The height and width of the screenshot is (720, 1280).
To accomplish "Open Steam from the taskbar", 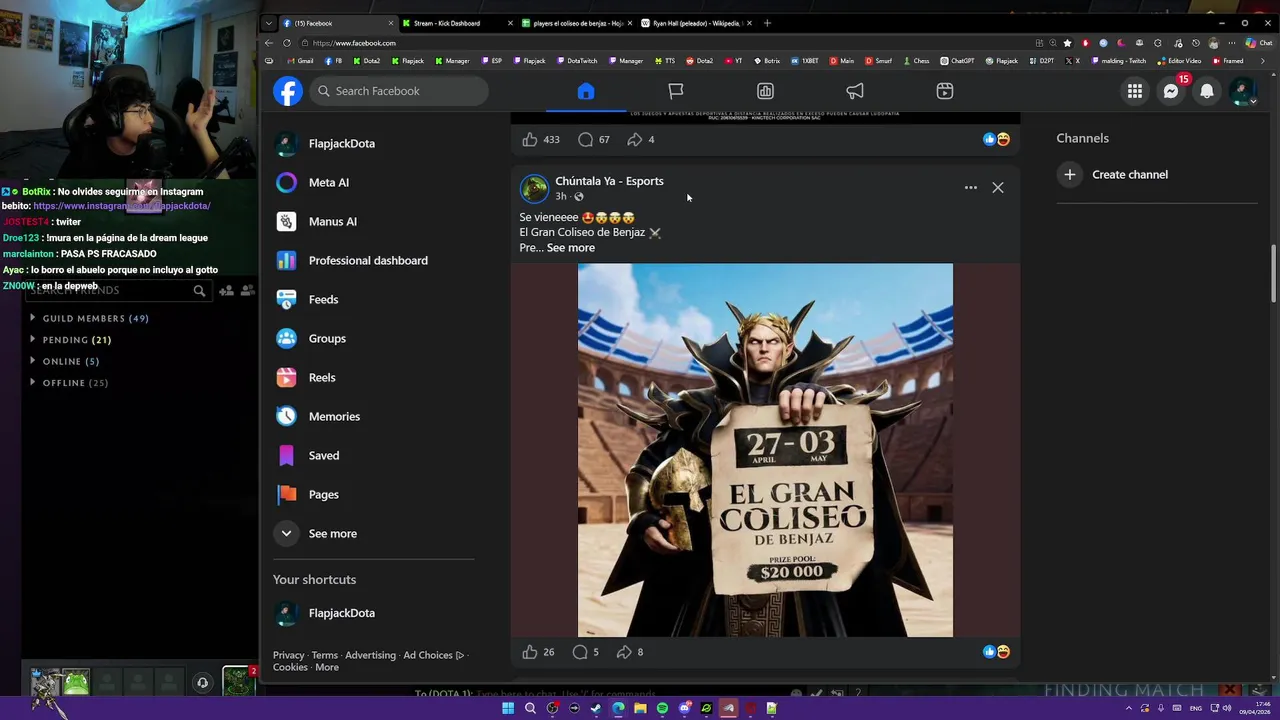I will click(596, 708).
